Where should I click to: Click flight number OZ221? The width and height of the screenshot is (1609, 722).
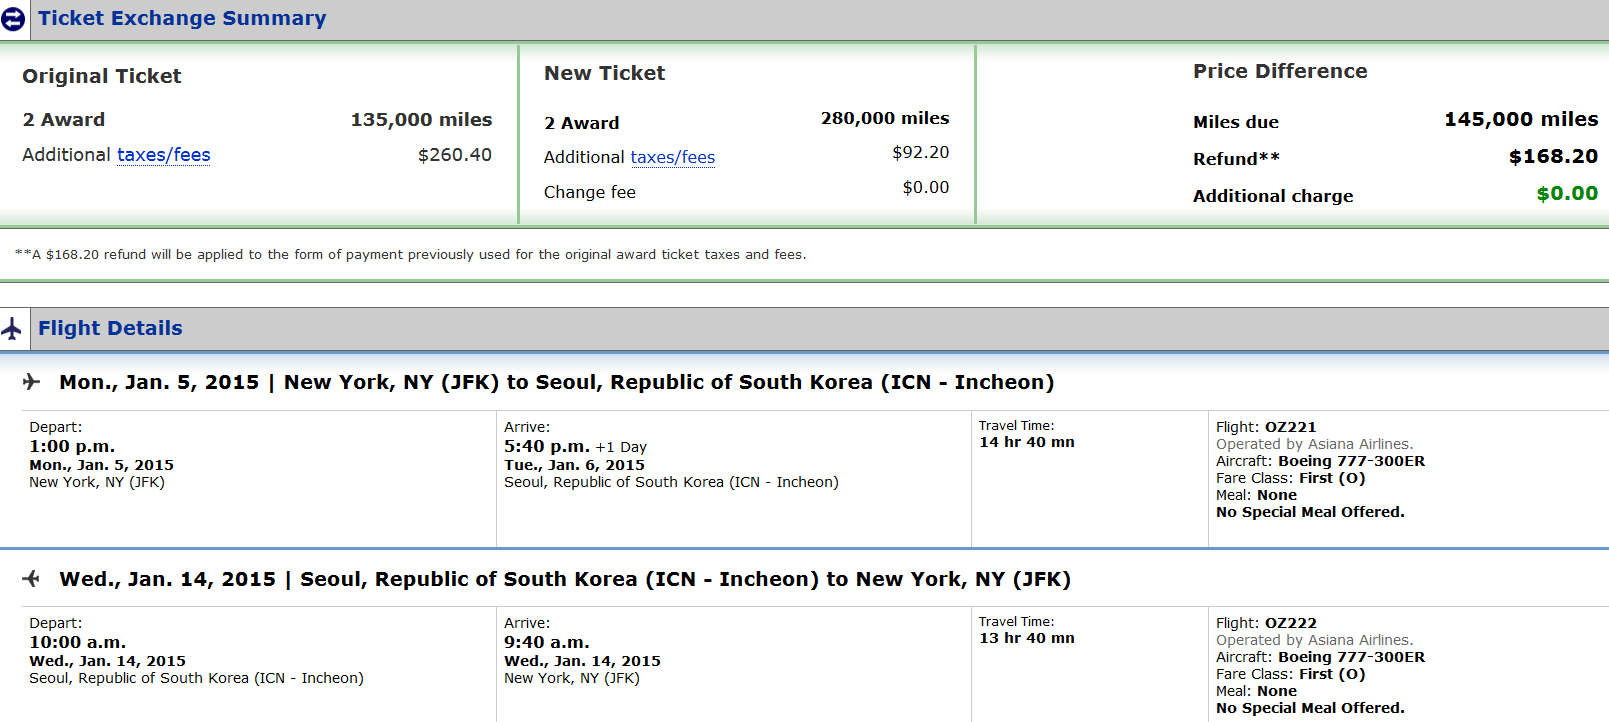[1290, 427]
